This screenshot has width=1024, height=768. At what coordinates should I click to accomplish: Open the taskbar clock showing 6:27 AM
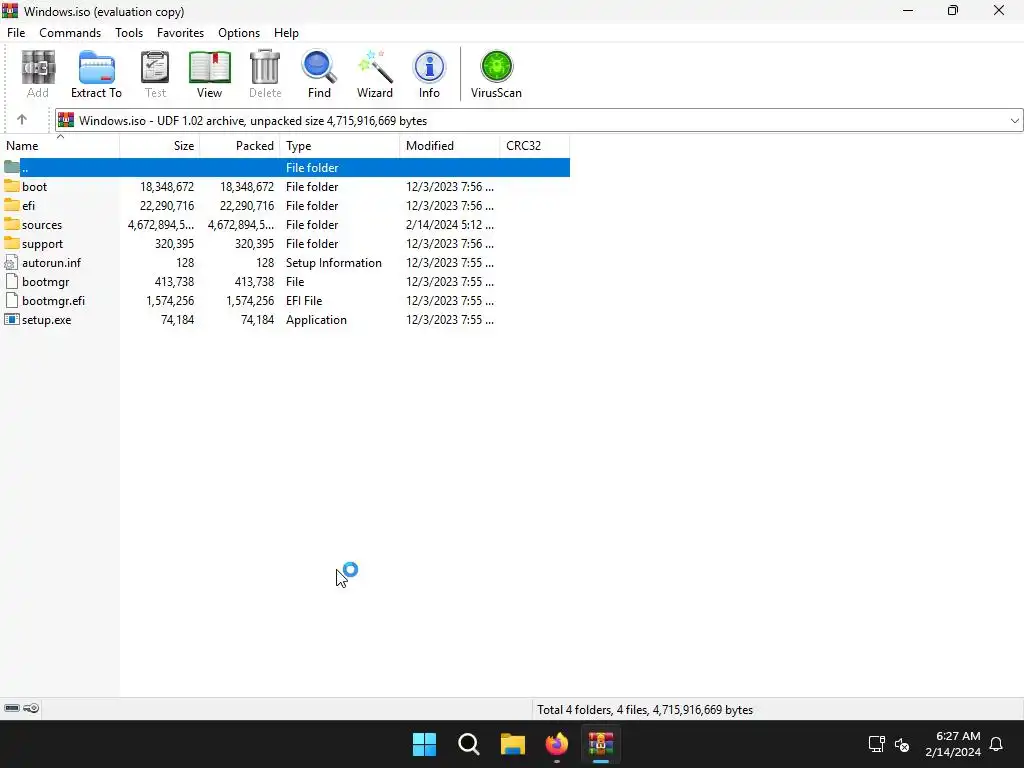click(x=953, y=744)
